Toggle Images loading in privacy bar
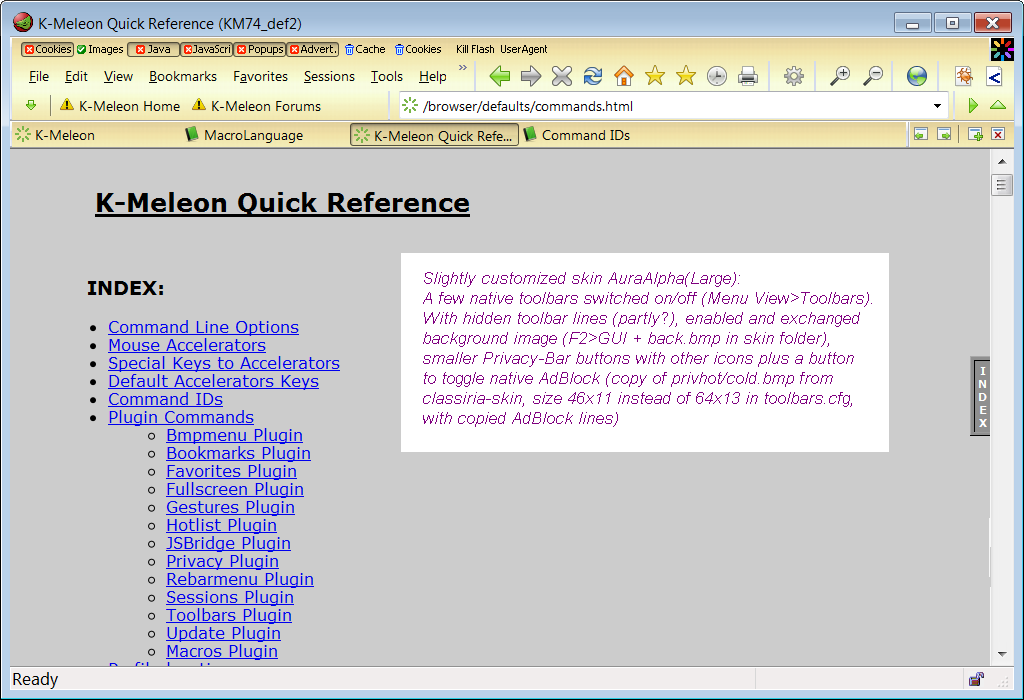The height and width of the screenshot is (700, 1024). pos(100,49)
